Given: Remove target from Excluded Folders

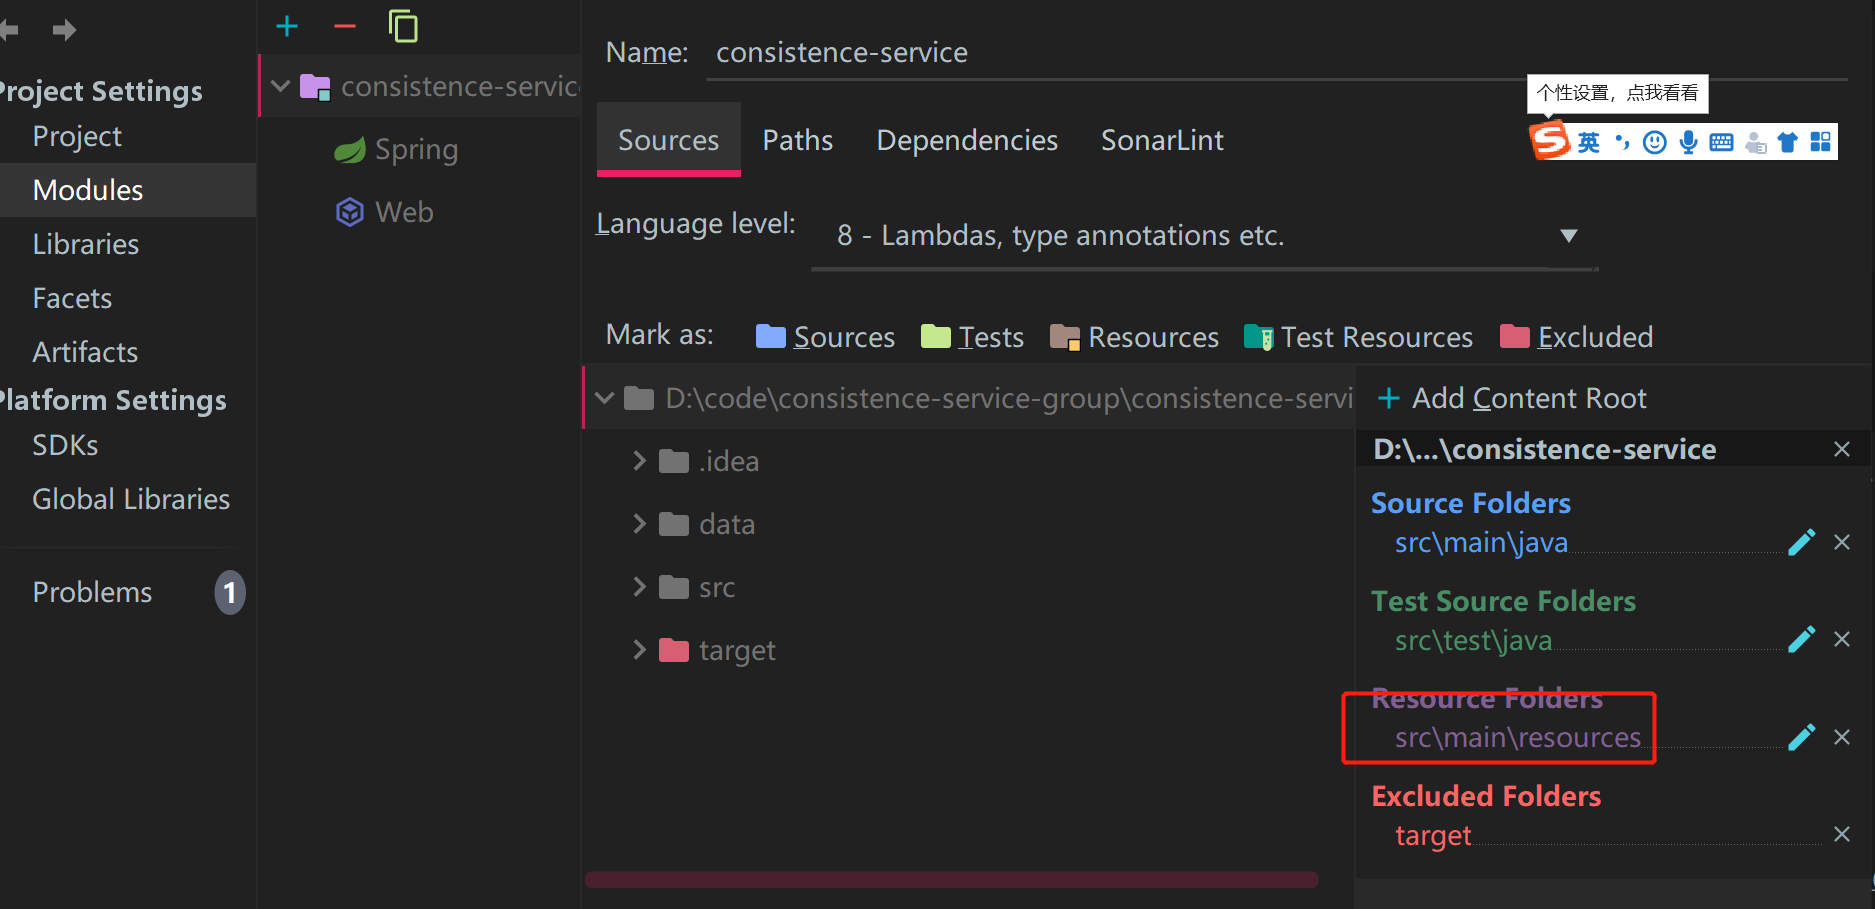Looking at the screenshot, I should (1843, 834).
